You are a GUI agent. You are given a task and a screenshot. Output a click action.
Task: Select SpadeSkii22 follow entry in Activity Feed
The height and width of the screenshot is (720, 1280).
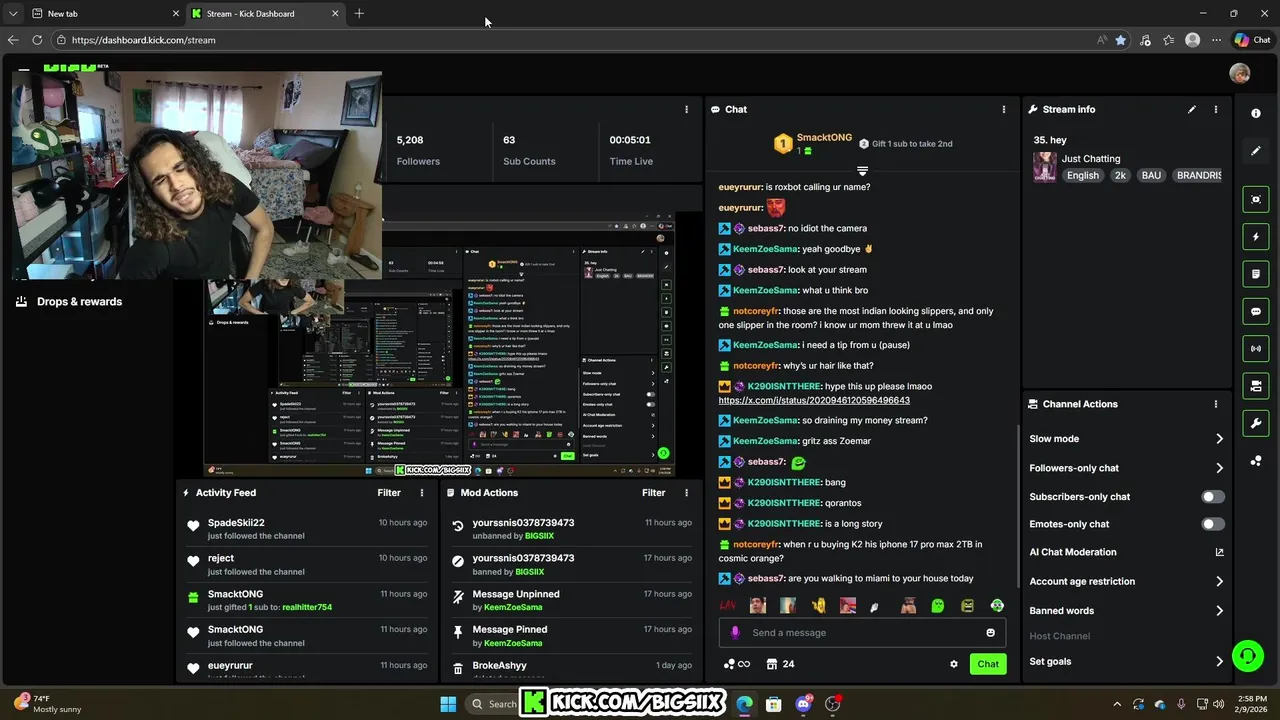307,529
